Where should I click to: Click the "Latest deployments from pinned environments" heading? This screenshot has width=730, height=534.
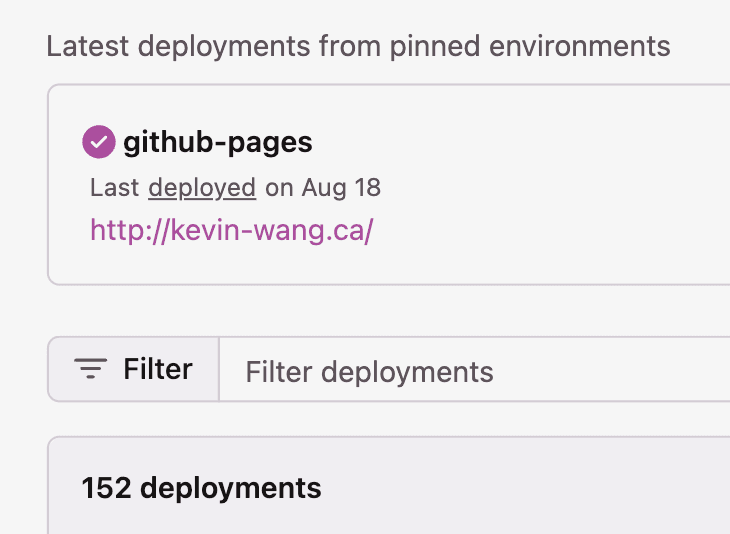tap(358, 47)
